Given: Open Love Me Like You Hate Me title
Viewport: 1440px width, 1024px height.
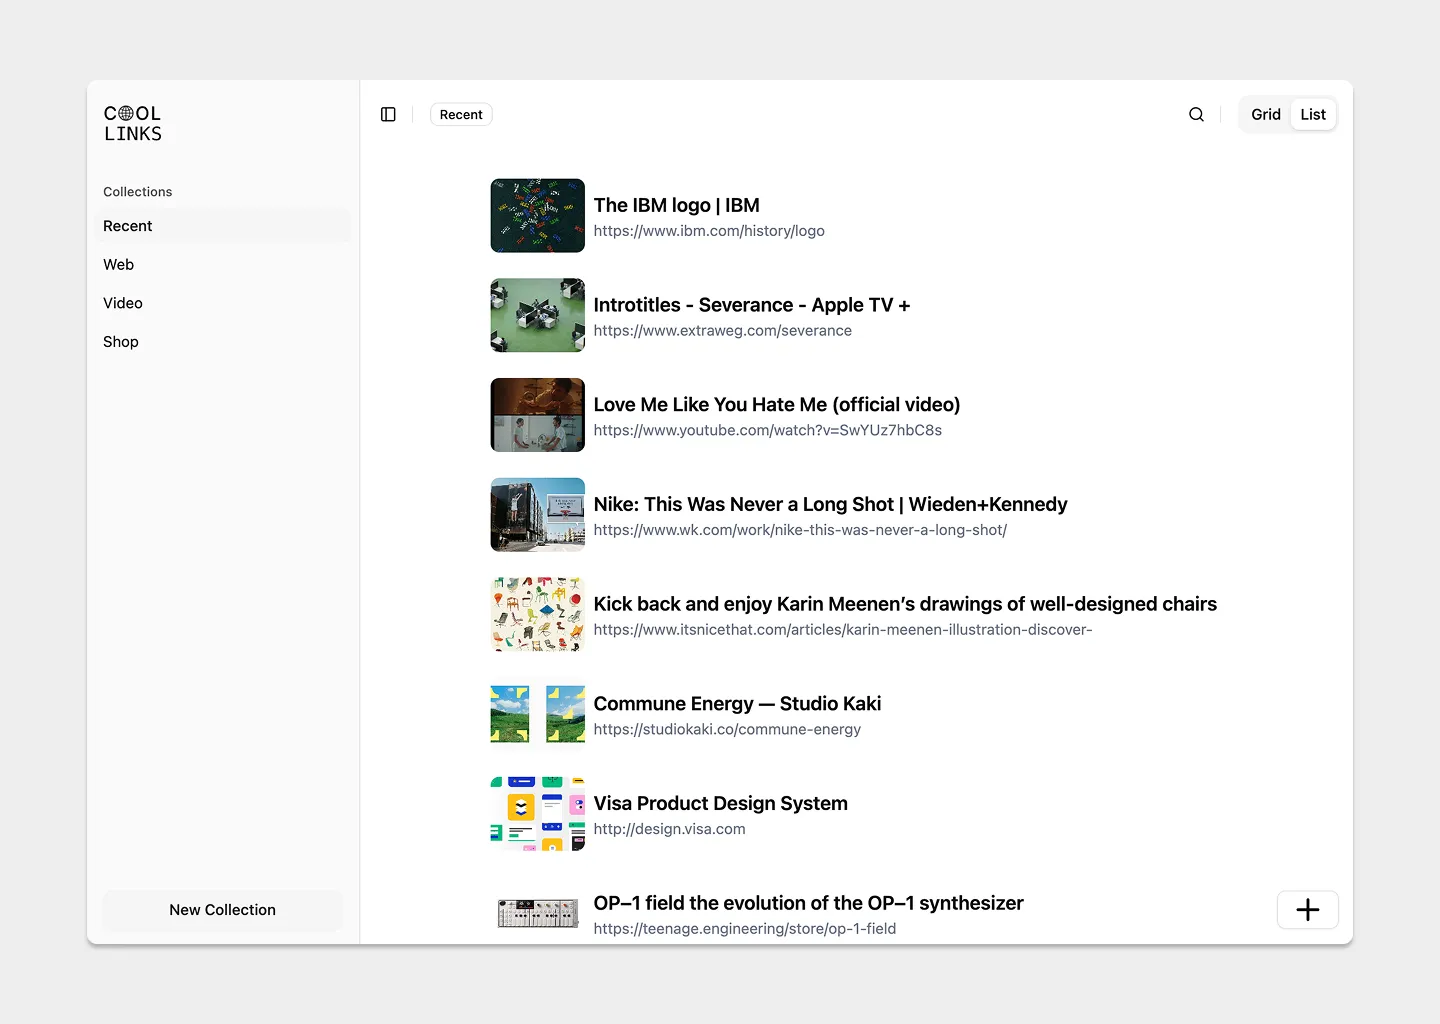Looking at the screenshot, I should (777, 405).
